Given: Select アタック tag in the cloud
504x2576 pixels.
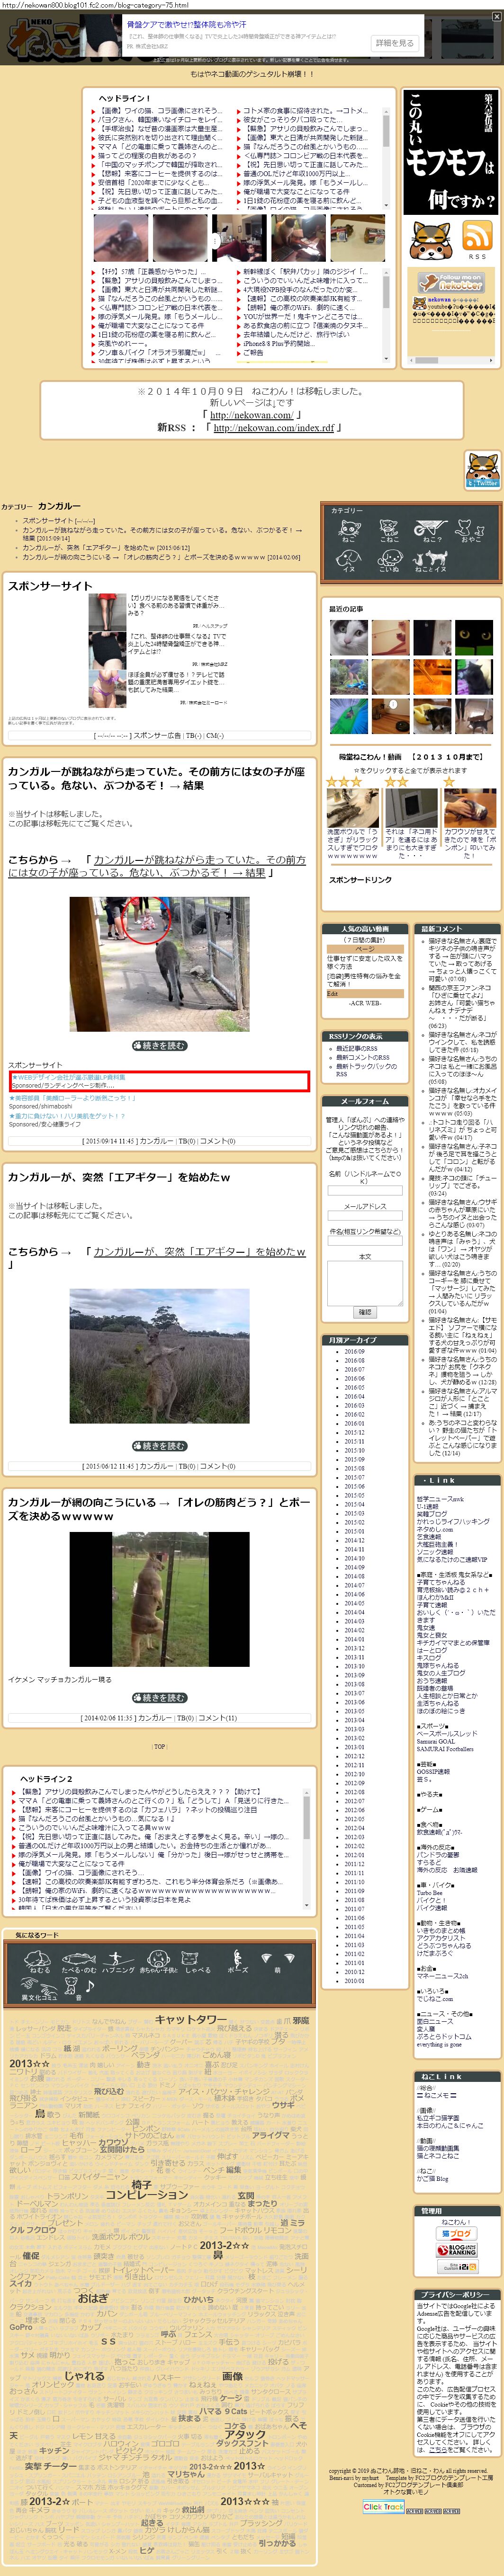Looking at the screenshot, I should 244,2434.
